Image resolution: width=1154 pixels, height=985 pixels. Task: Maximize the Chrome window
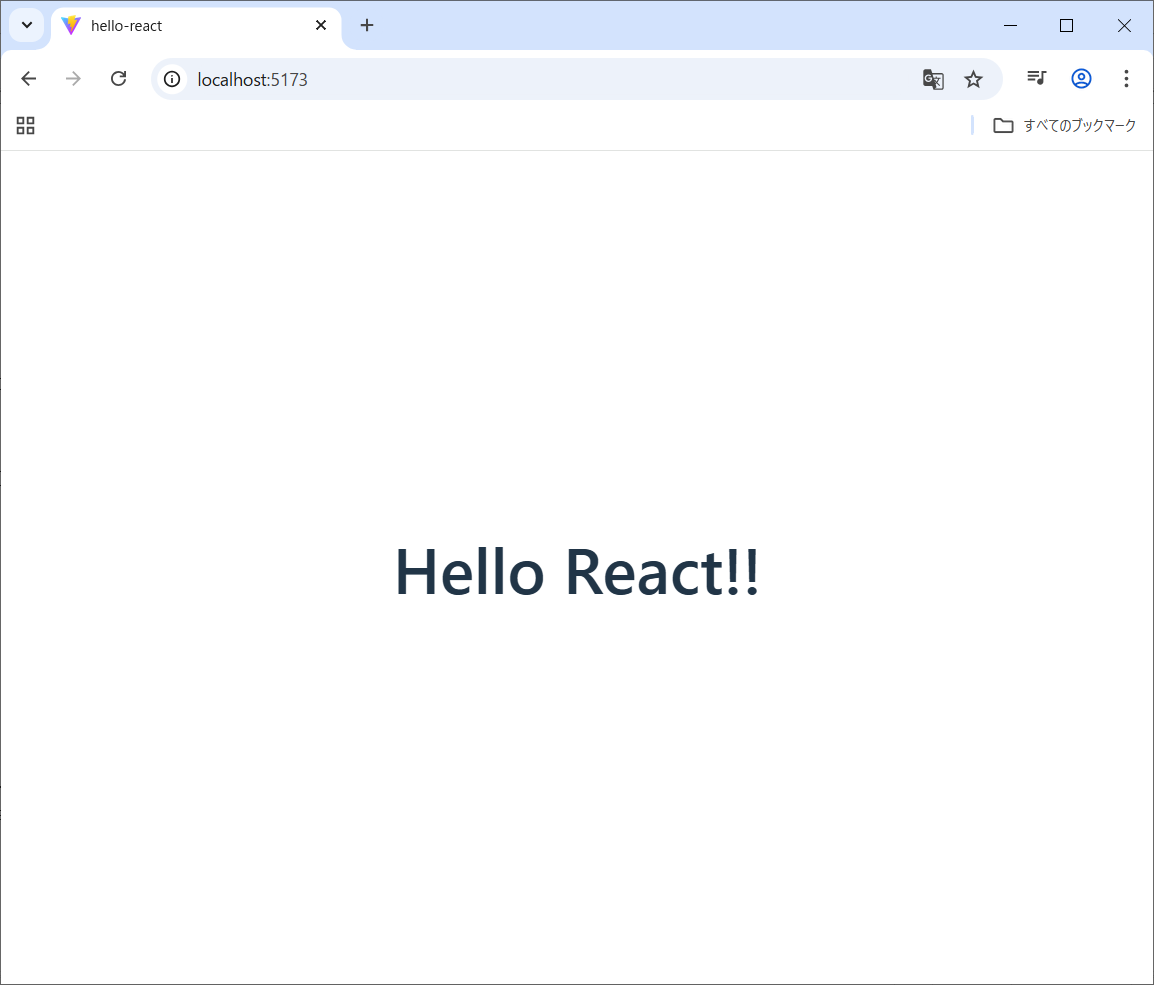tap(1066, 26)
